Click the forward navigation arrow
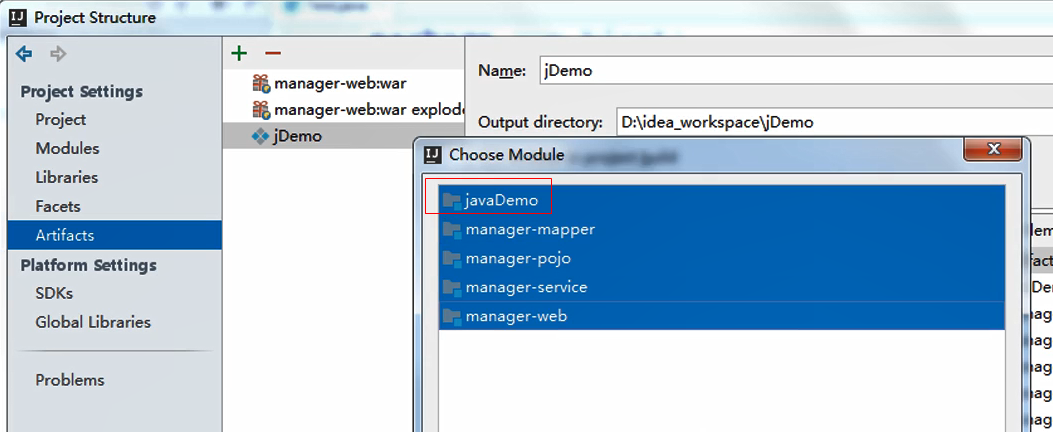This screenshot has height=432, width=1053. (58, 54)
